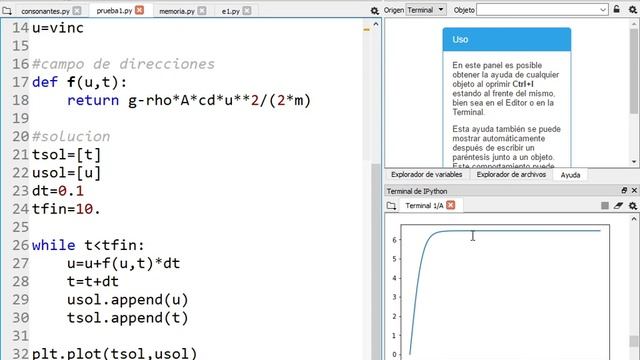Click the 'Uso' help header
The width and height of the screenshot is (640, 360).
tap(507, 40)
